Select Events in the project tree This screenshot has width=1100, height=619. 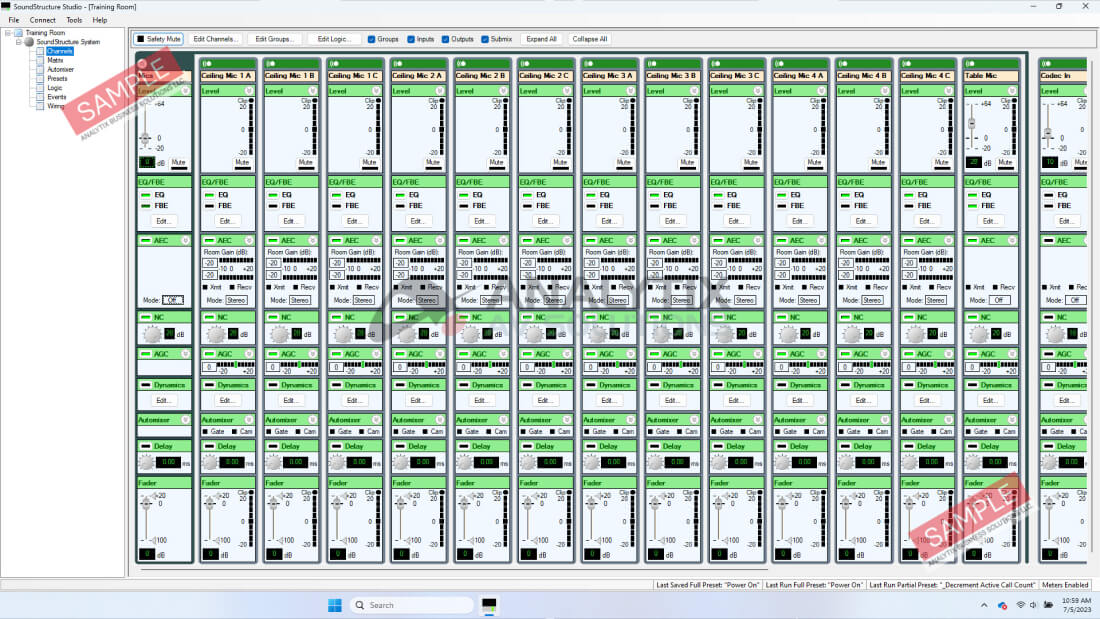point(57,97)
